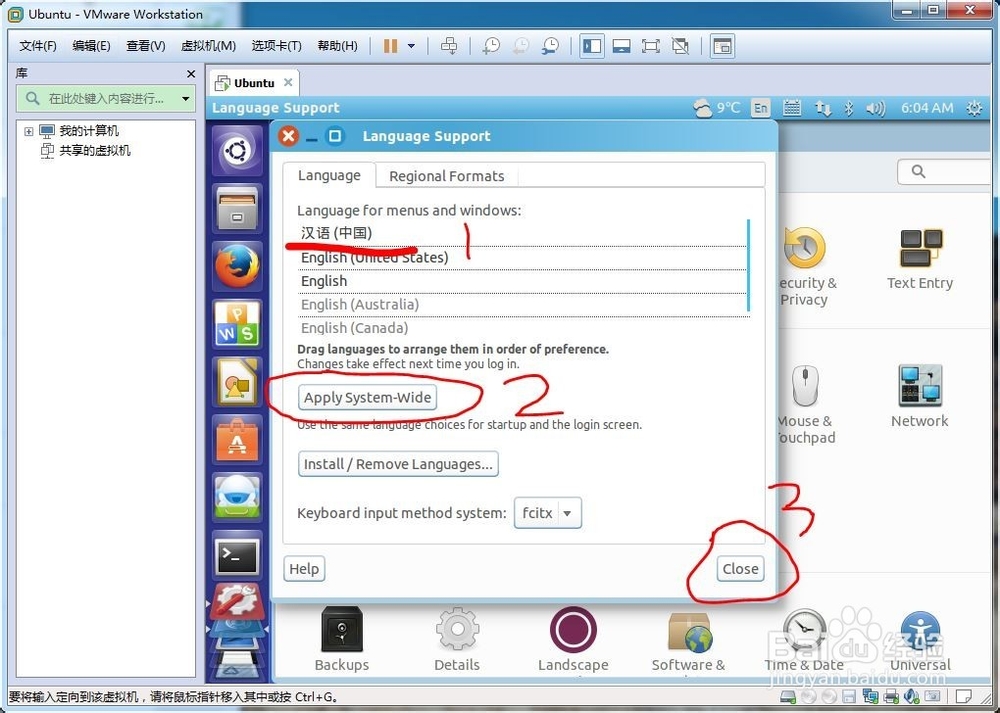Select the Ubuntu VM tab
The height and width of the screenshot is (713, 1000).
point(254,83)
